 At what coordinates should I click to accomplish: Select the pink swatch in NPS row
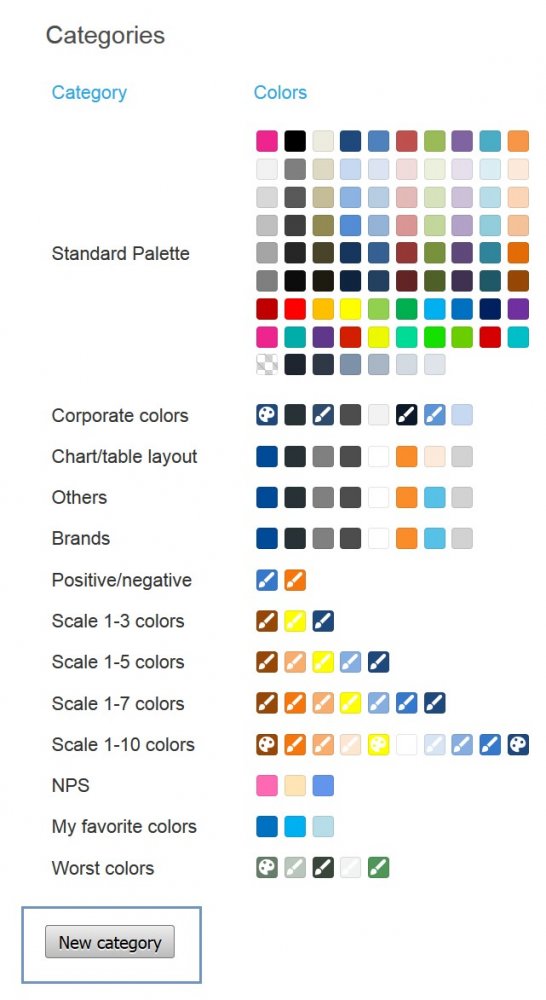click(267, 785)
